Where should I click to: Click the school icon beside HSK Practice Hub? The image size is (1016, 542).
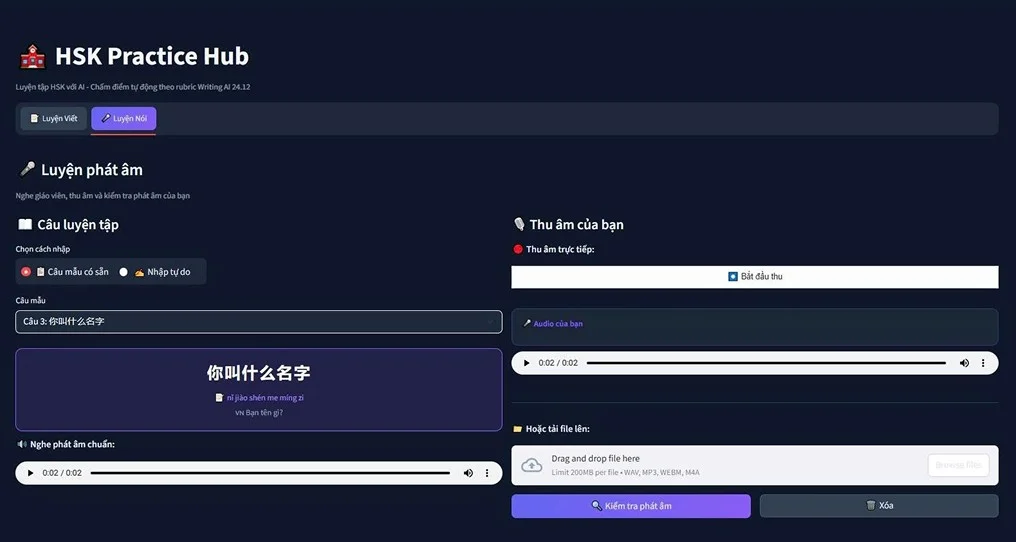point(32,56)
